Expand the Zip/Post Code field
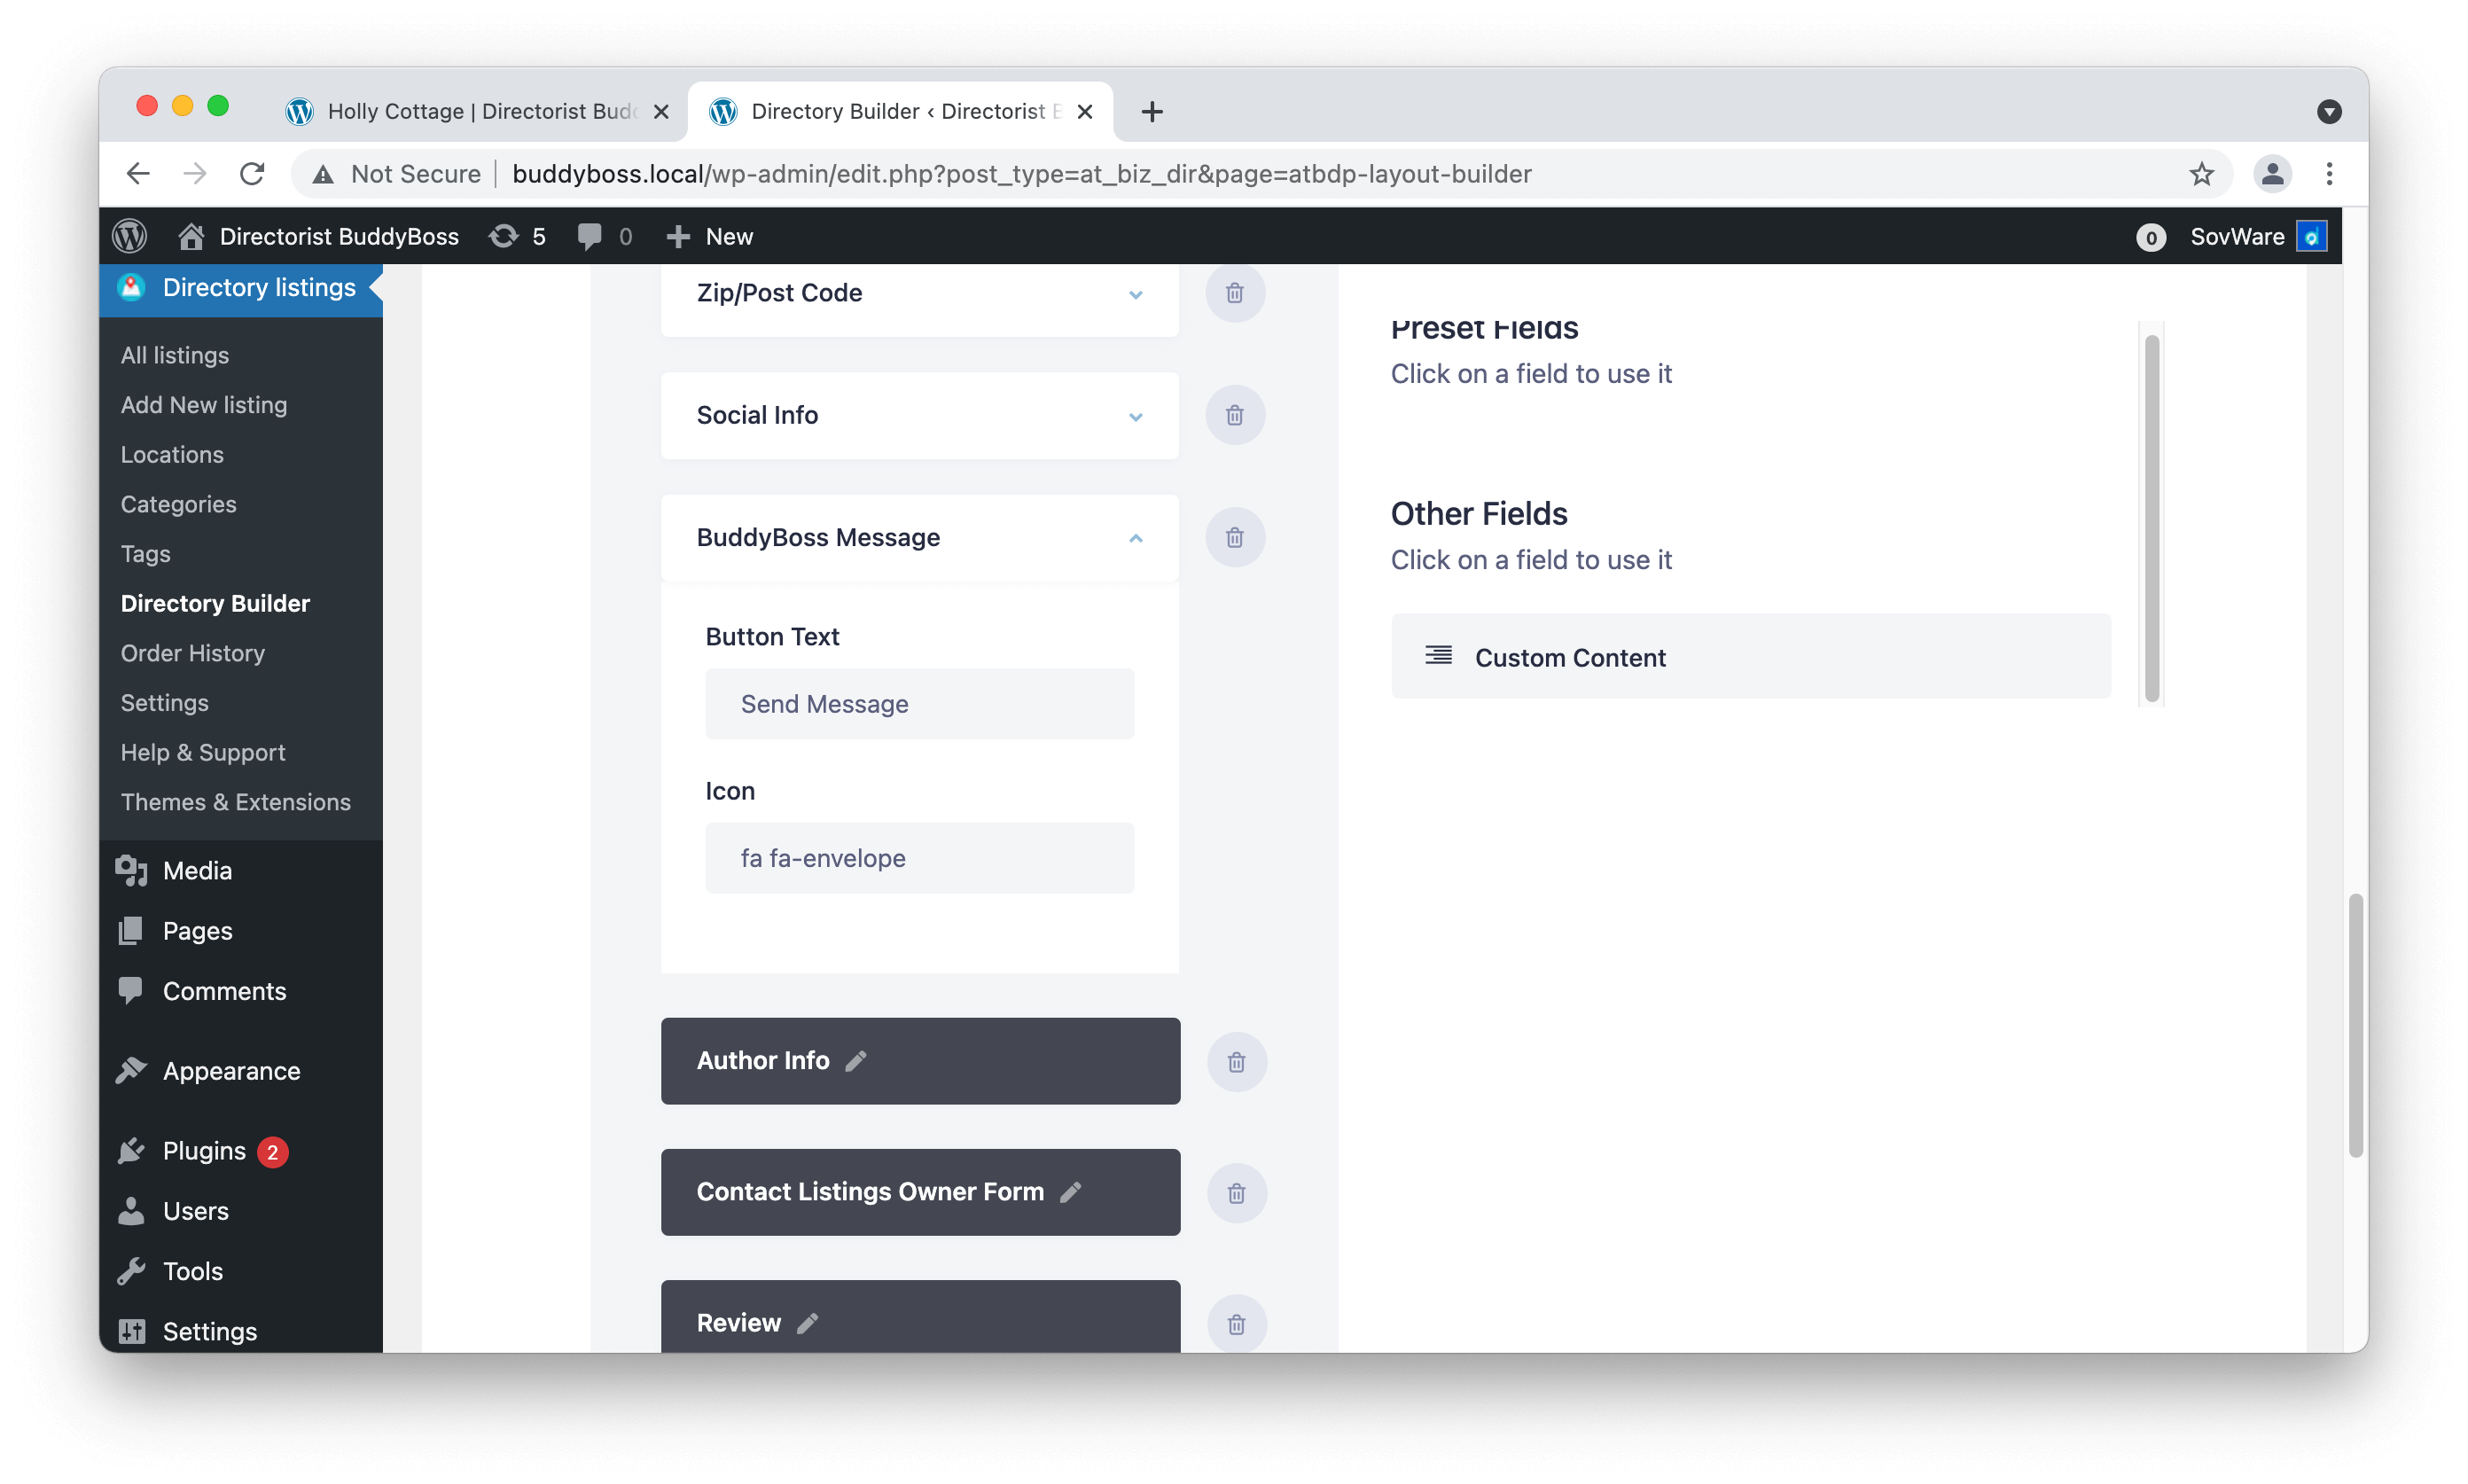2468x1484 pixels. [x=1135, y=294]
